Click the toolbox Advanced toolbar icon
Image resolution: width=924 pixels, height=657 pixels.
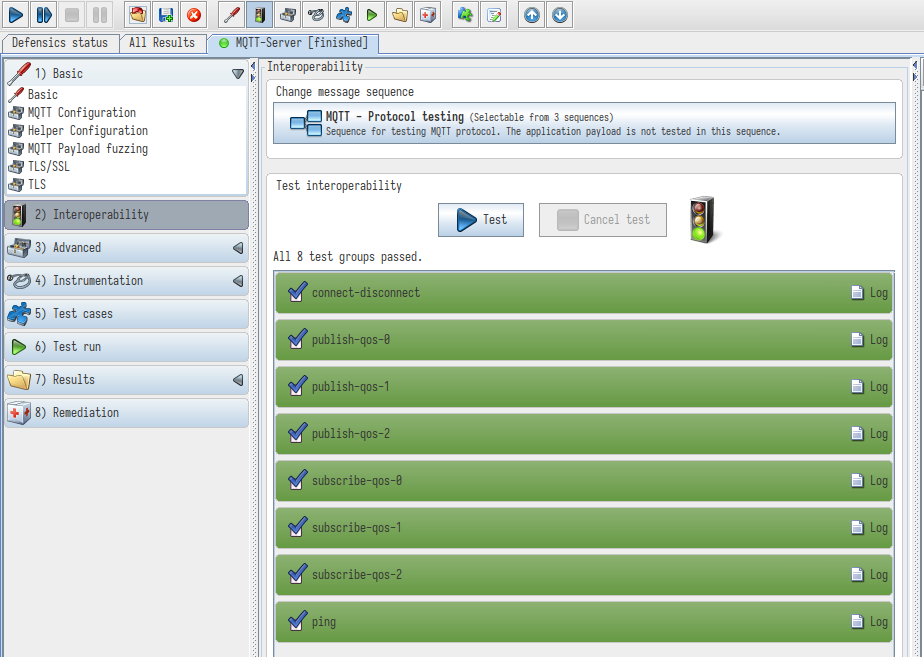[x=288, y=14]
